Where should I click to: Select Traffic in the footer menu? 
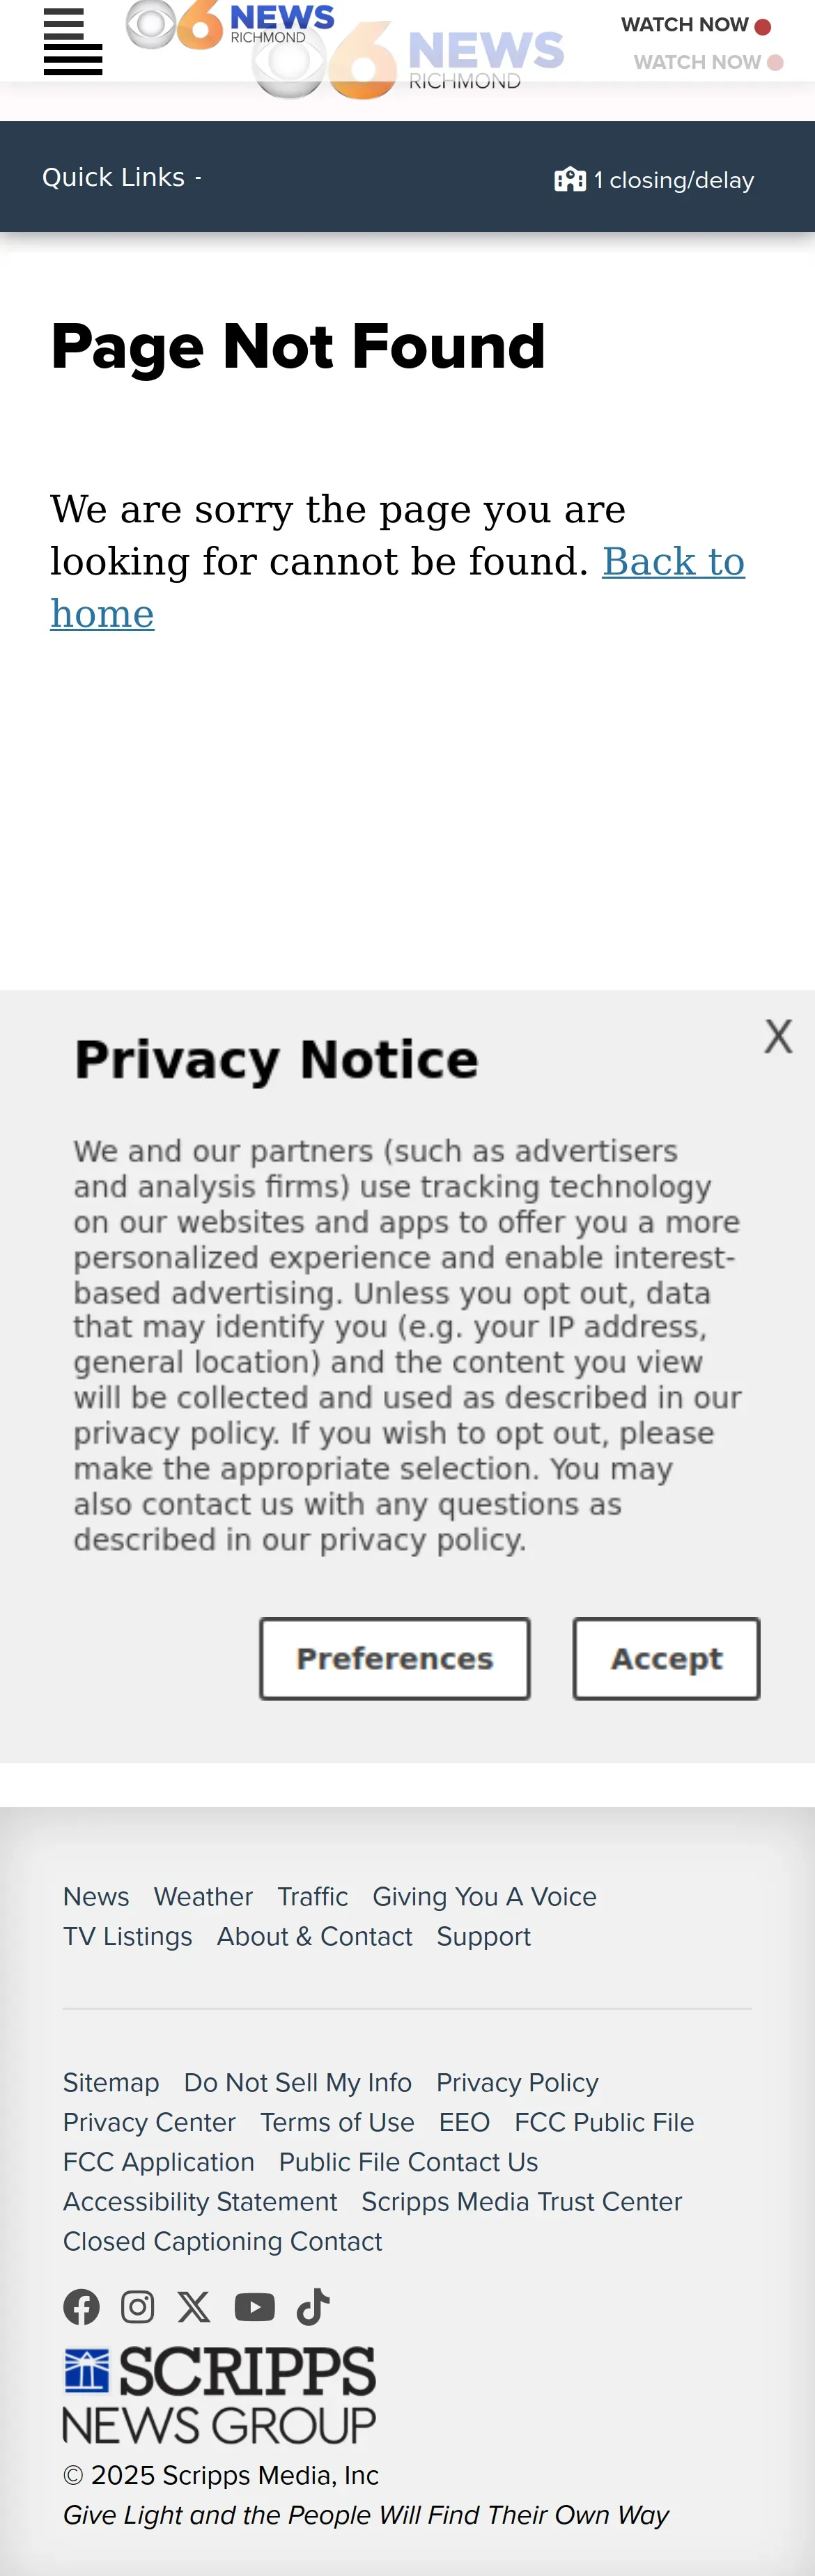coord(312,1896)
